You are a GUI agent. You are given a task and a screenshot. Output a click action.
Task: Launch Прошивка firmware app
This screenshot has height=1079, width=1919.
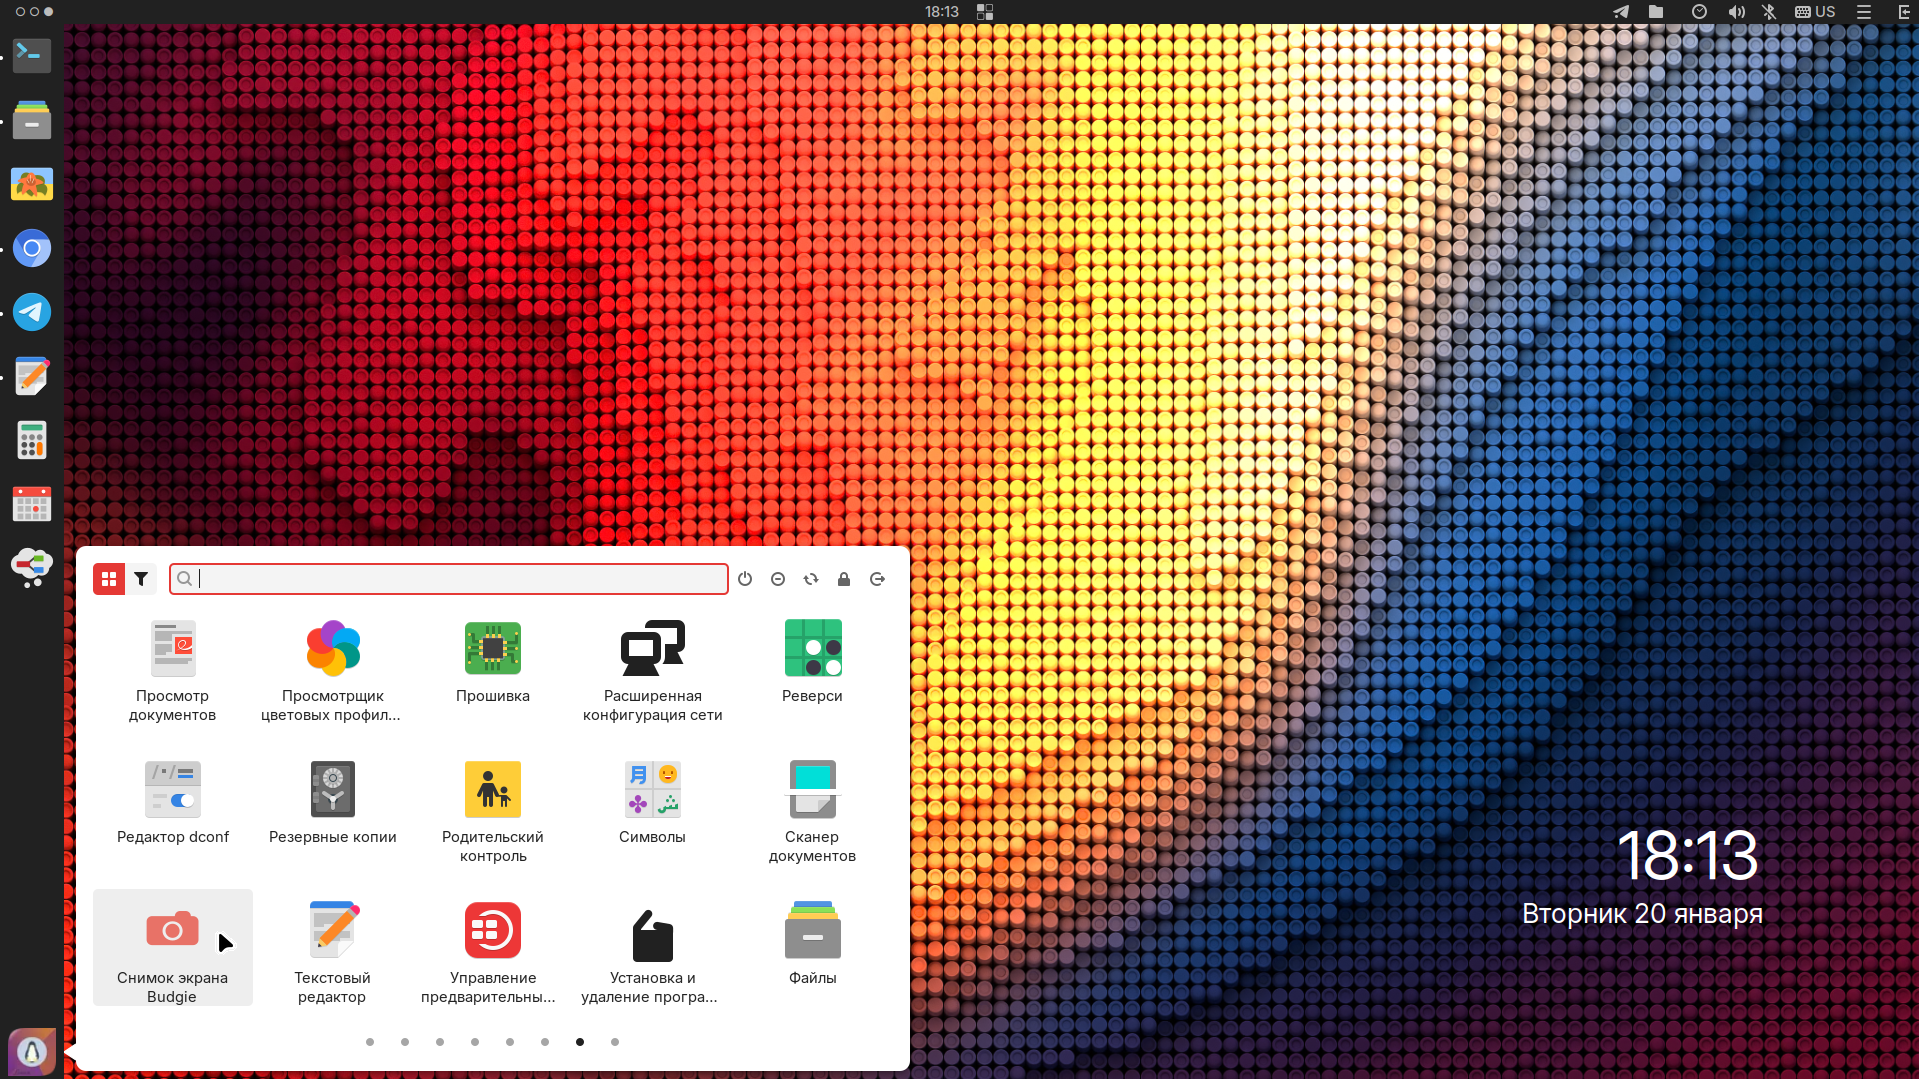click(x=492, y=662)
